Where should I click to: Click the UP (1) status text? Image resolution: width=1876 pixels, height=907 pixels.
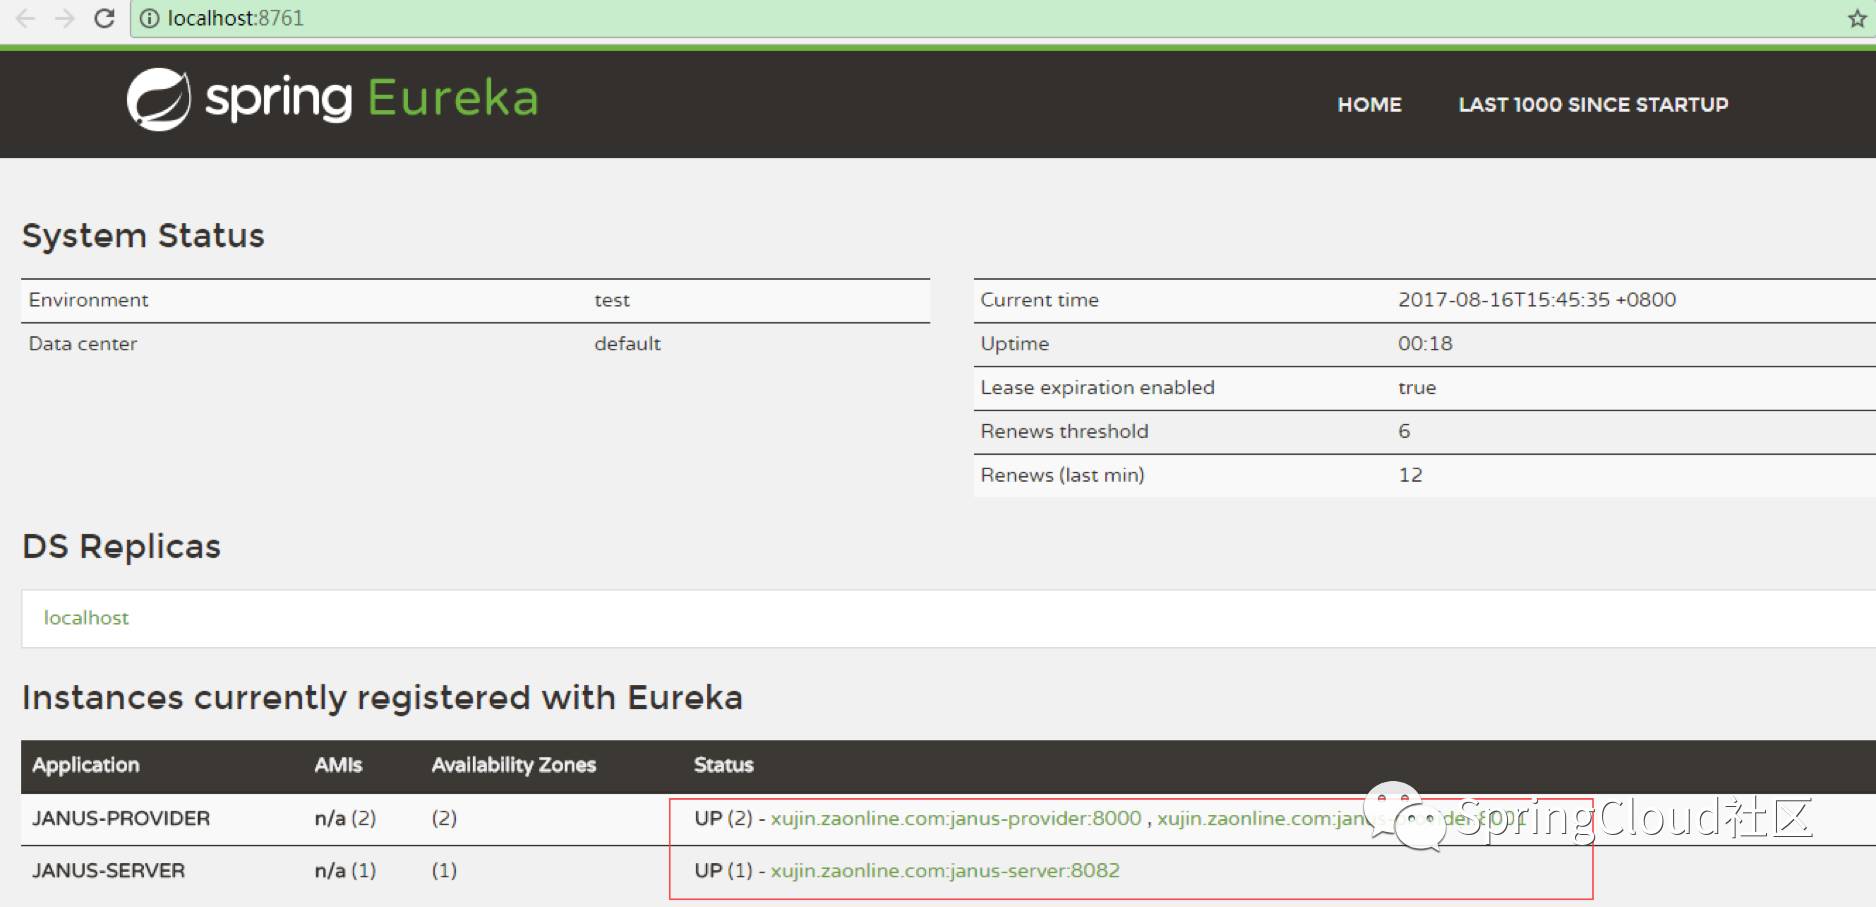point(723,870)
